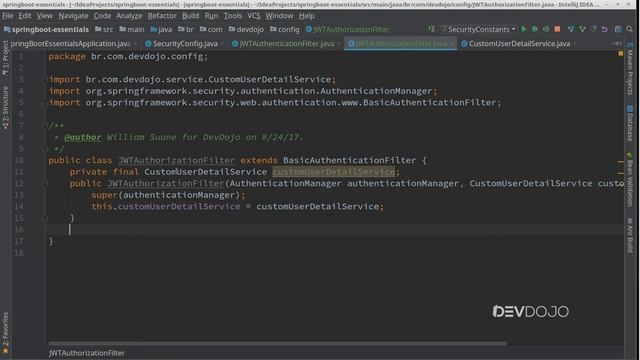This screenshot has width=640, height=360.
Task: Open the Code menu
Action: click(x=102, y=16)
